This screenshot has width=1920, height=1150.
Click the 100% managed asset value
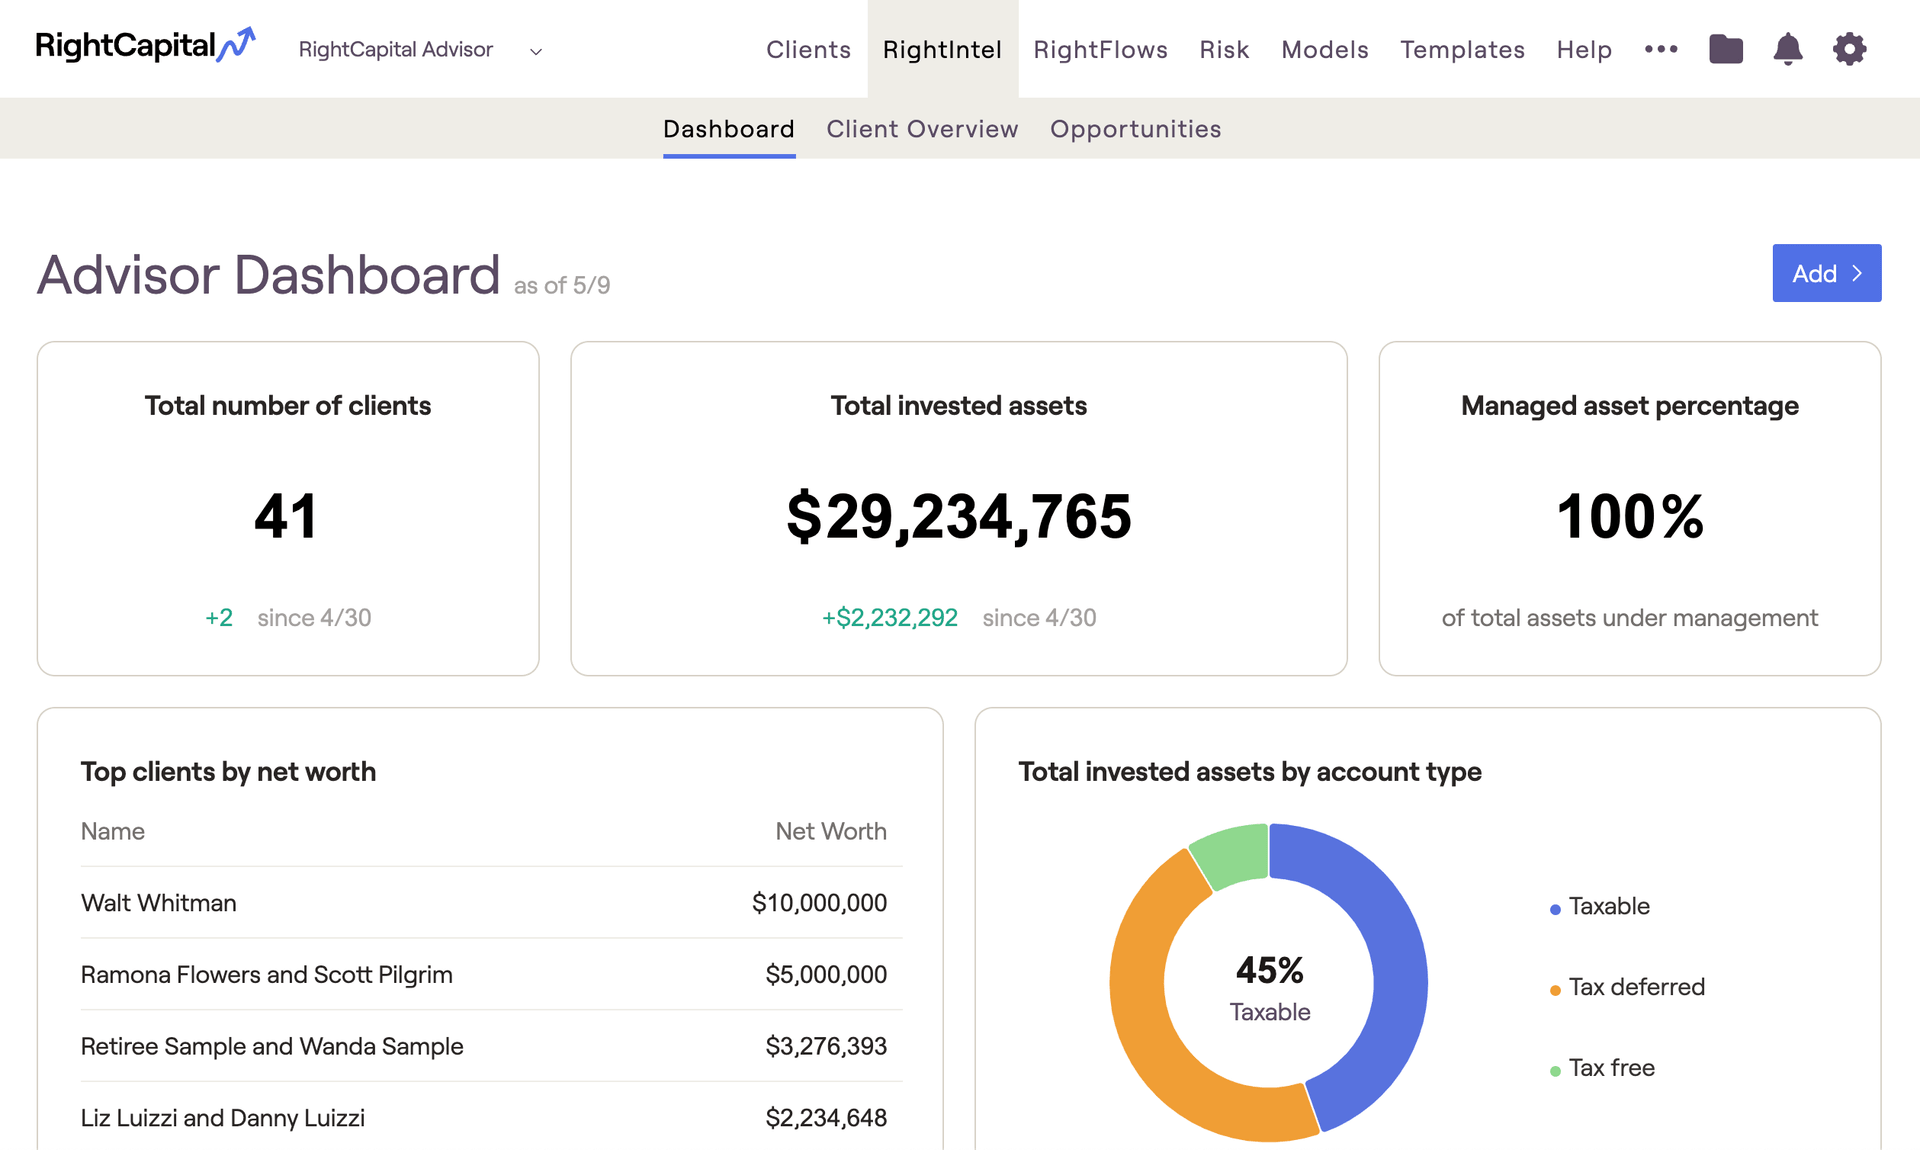(1630, 516)
